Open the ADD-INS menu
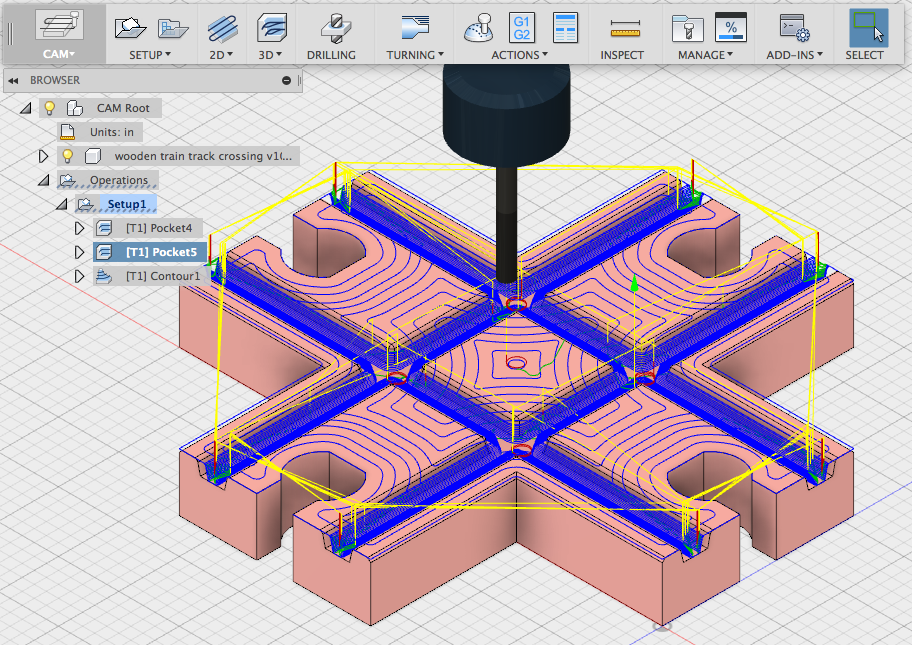 click(x=795, y=55)
